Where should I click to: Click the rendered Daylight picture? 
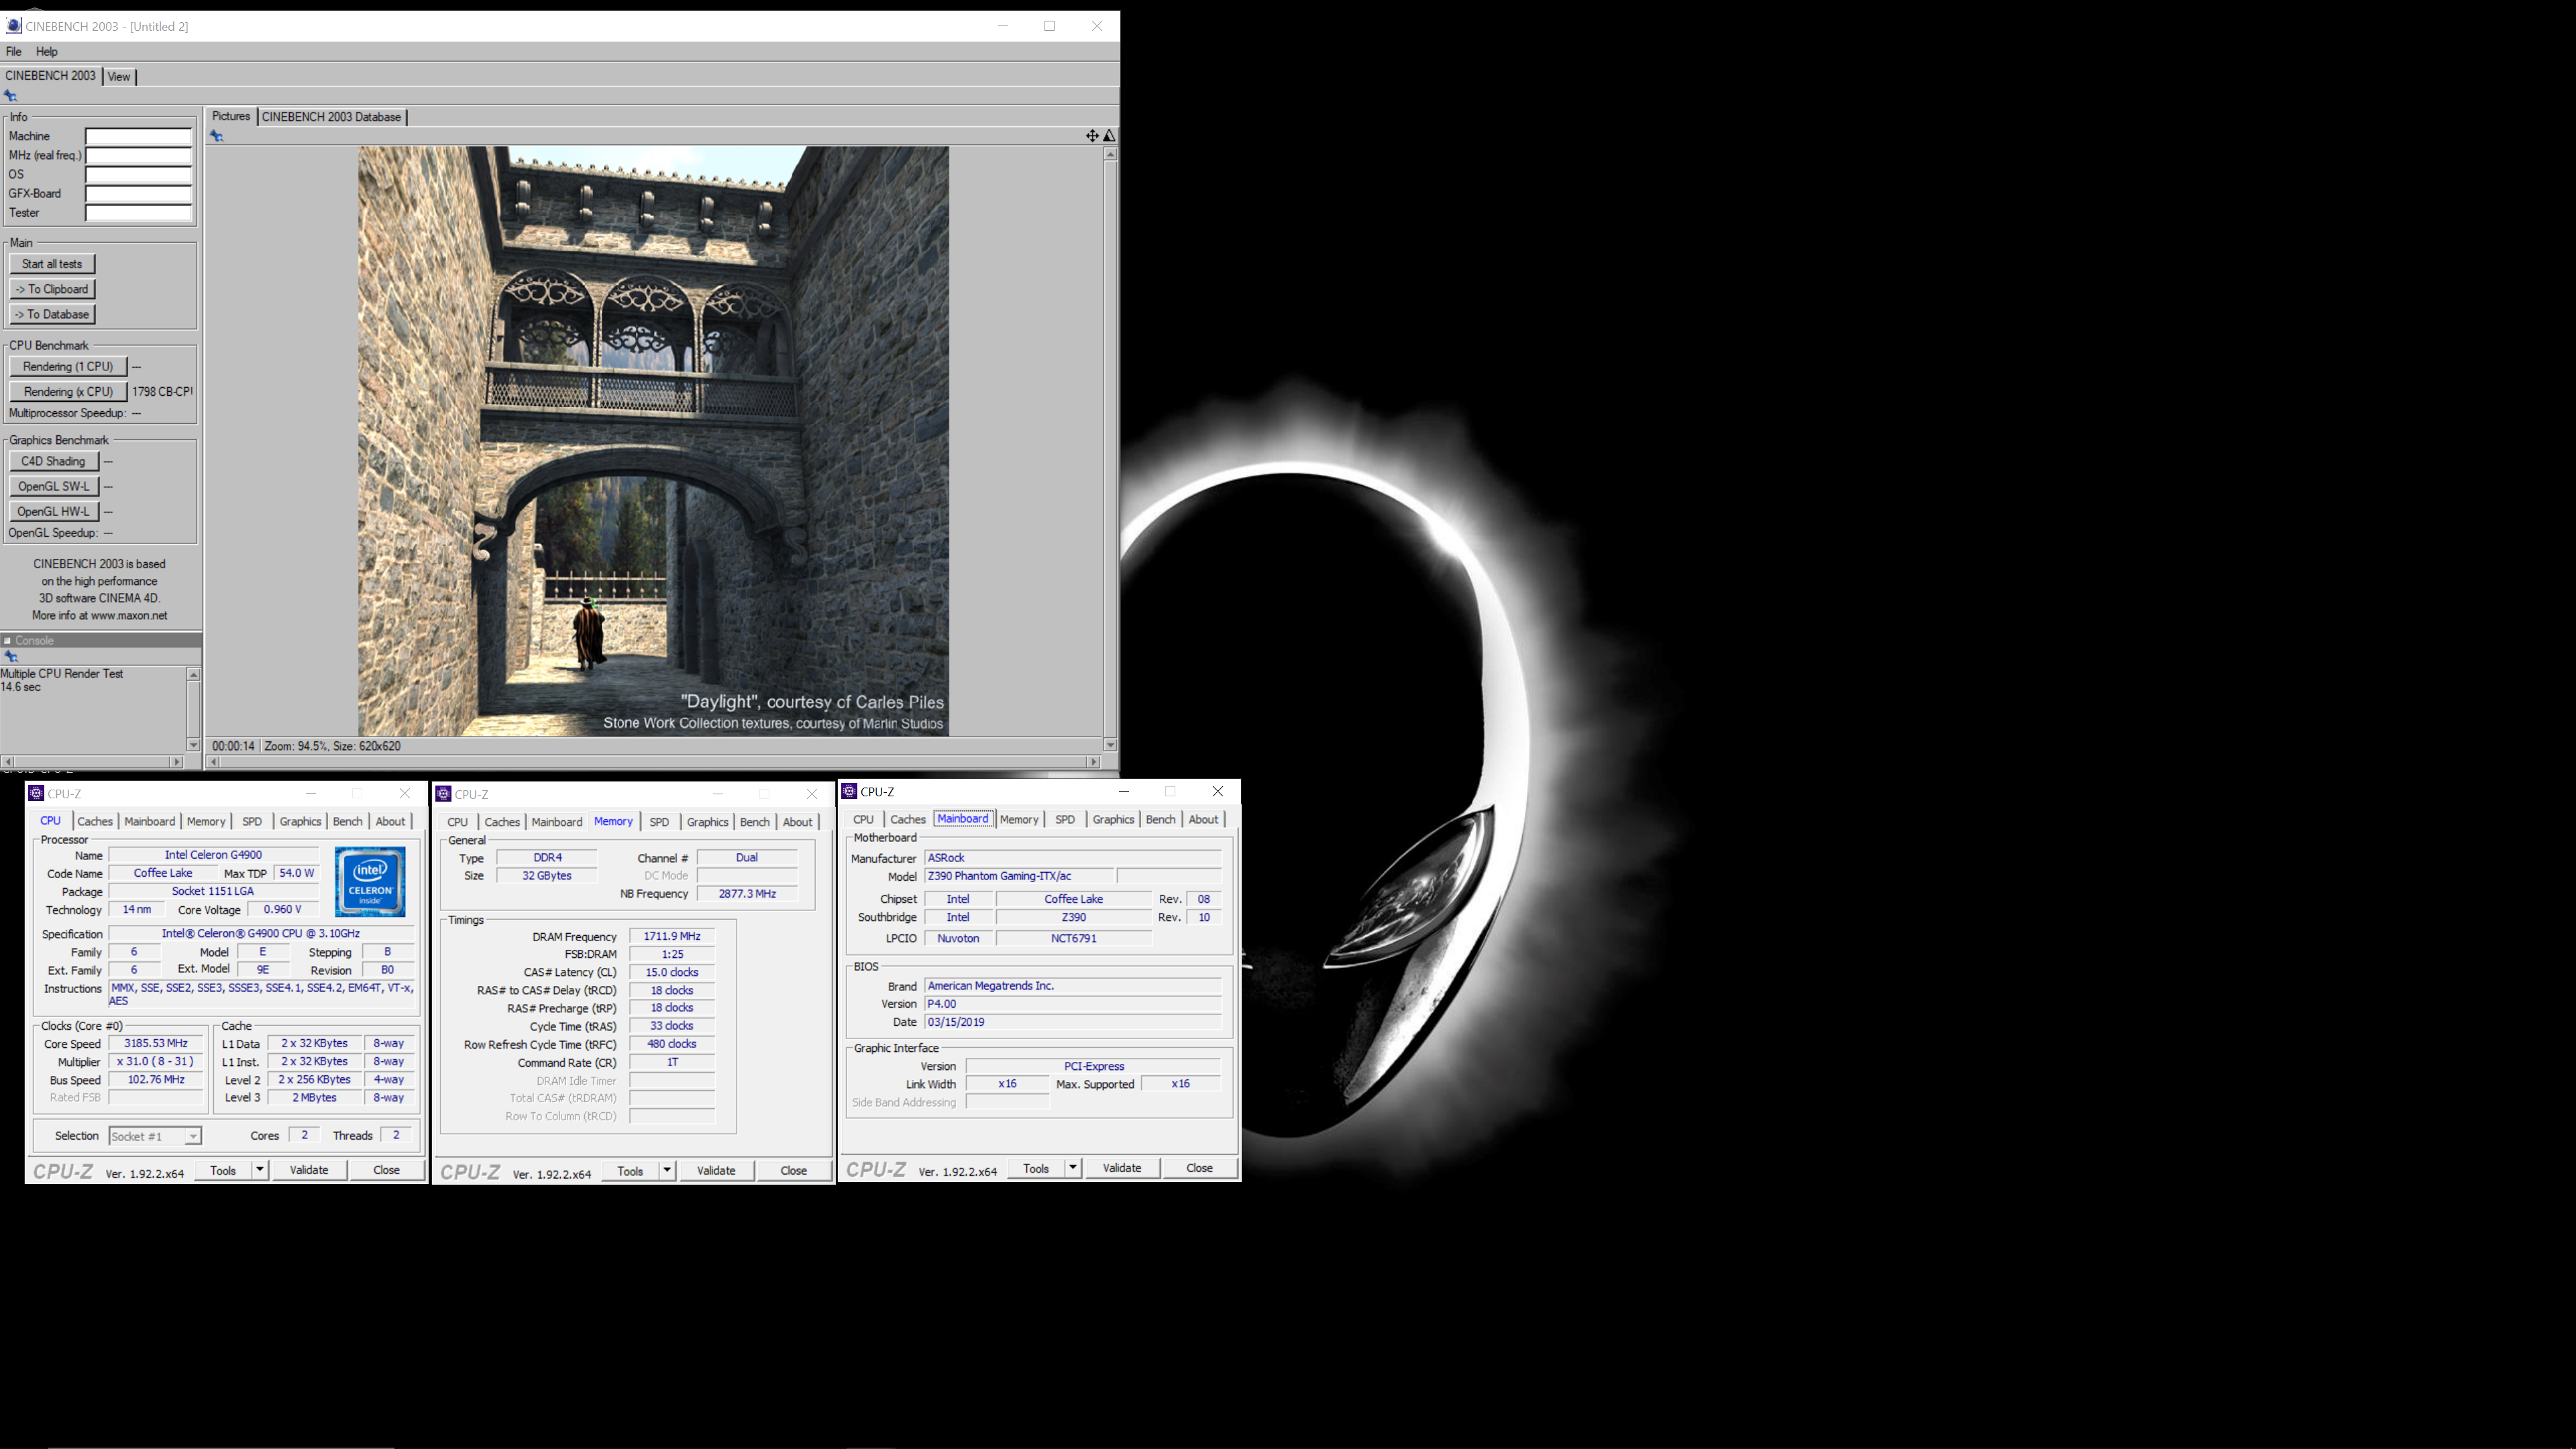[653, 441]
